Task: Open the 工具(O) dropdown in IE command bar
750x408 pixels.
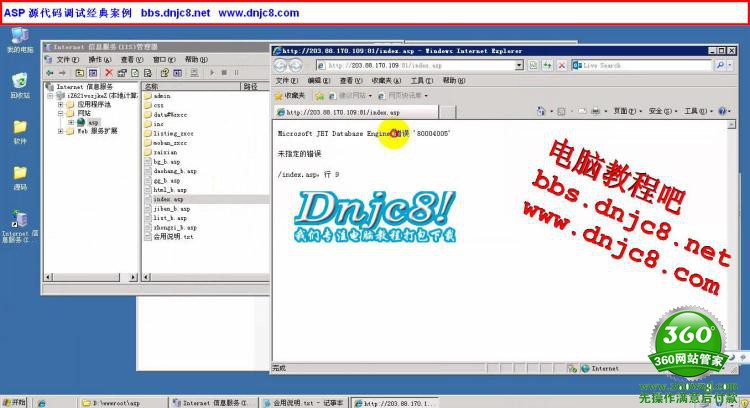Action: (698, 111)
